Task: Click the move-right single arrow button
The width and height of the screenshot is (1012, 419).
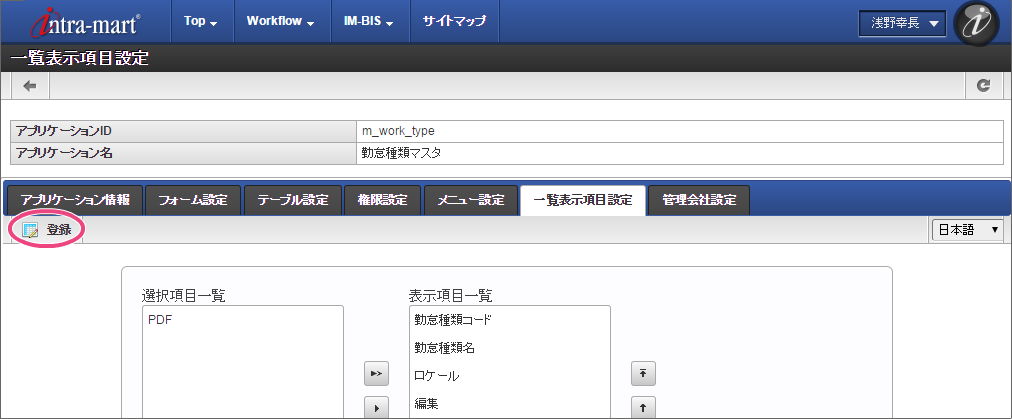Action: (x=376, y=407)
